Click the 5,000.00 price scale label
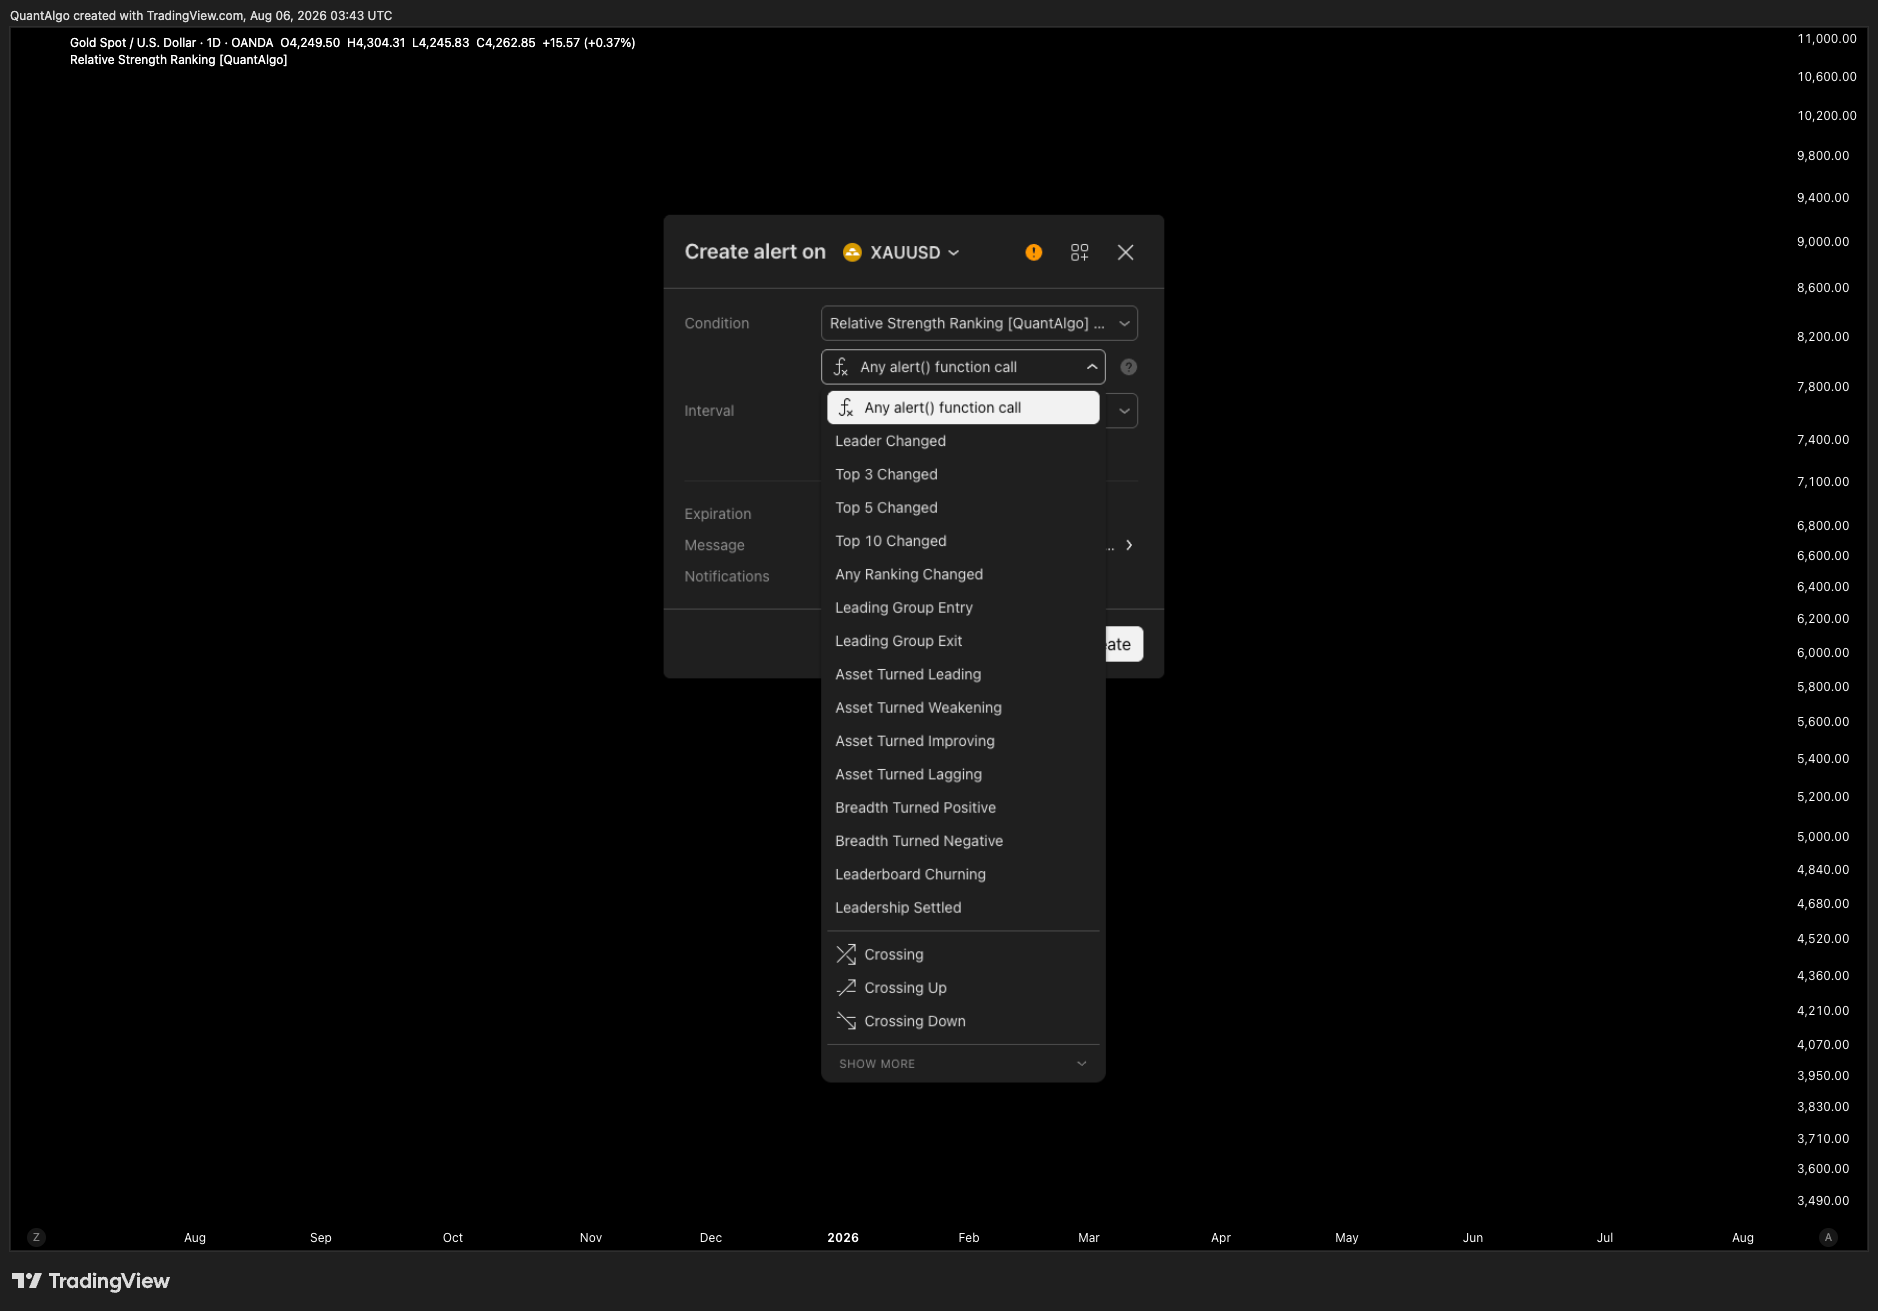Screen dimensions: 1878x1311 (x=1823, y=837)
